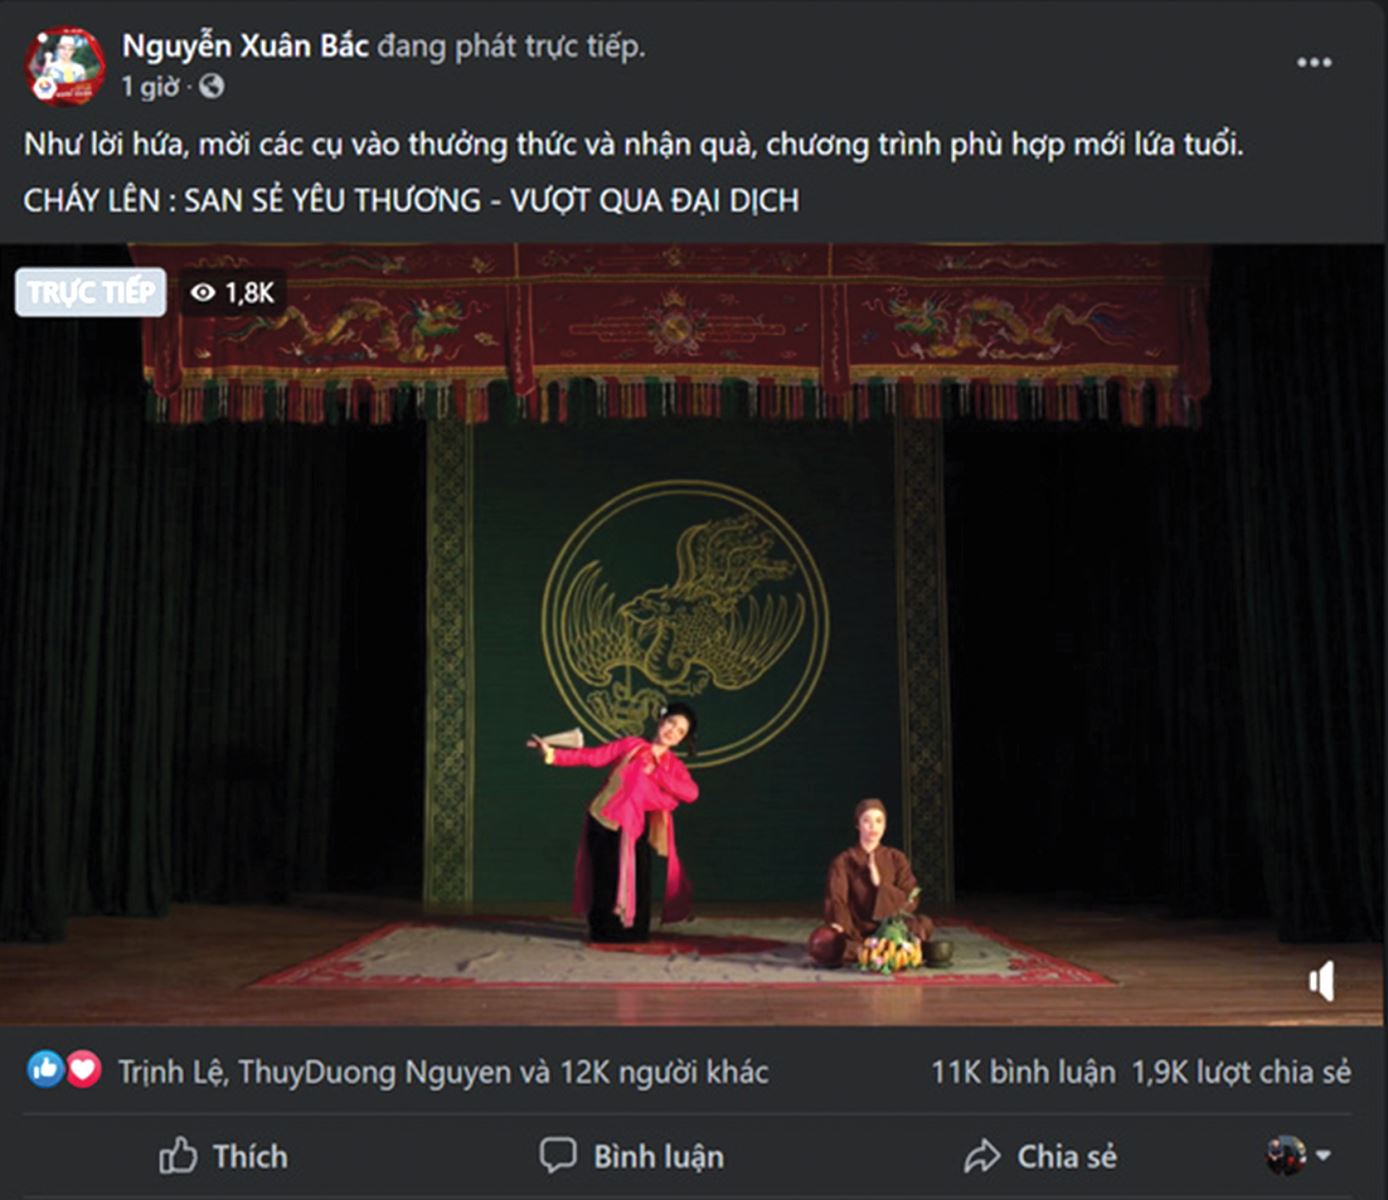Click the TRỰC TIẾP live badge

point(90,292)
